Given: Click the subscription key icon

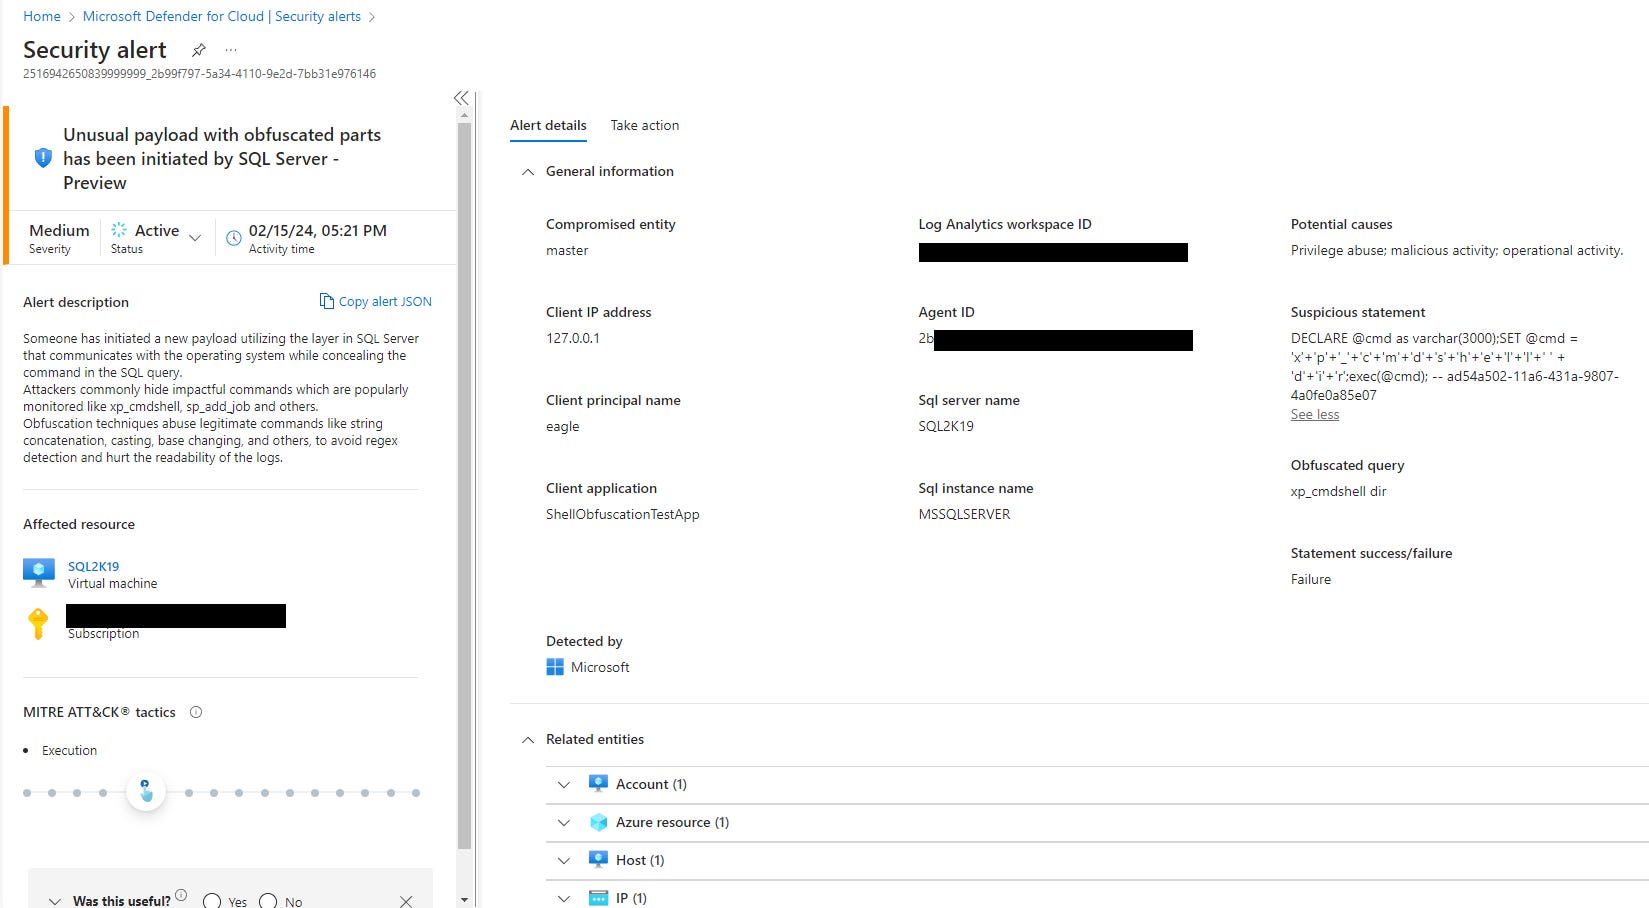Looking at the screenshot, I should (x=38, y=623).
